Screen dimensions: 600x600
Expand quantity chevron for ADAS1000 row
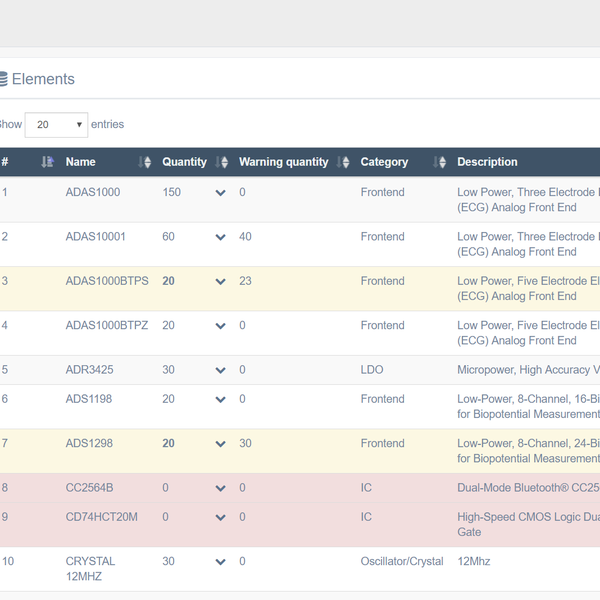221,193
